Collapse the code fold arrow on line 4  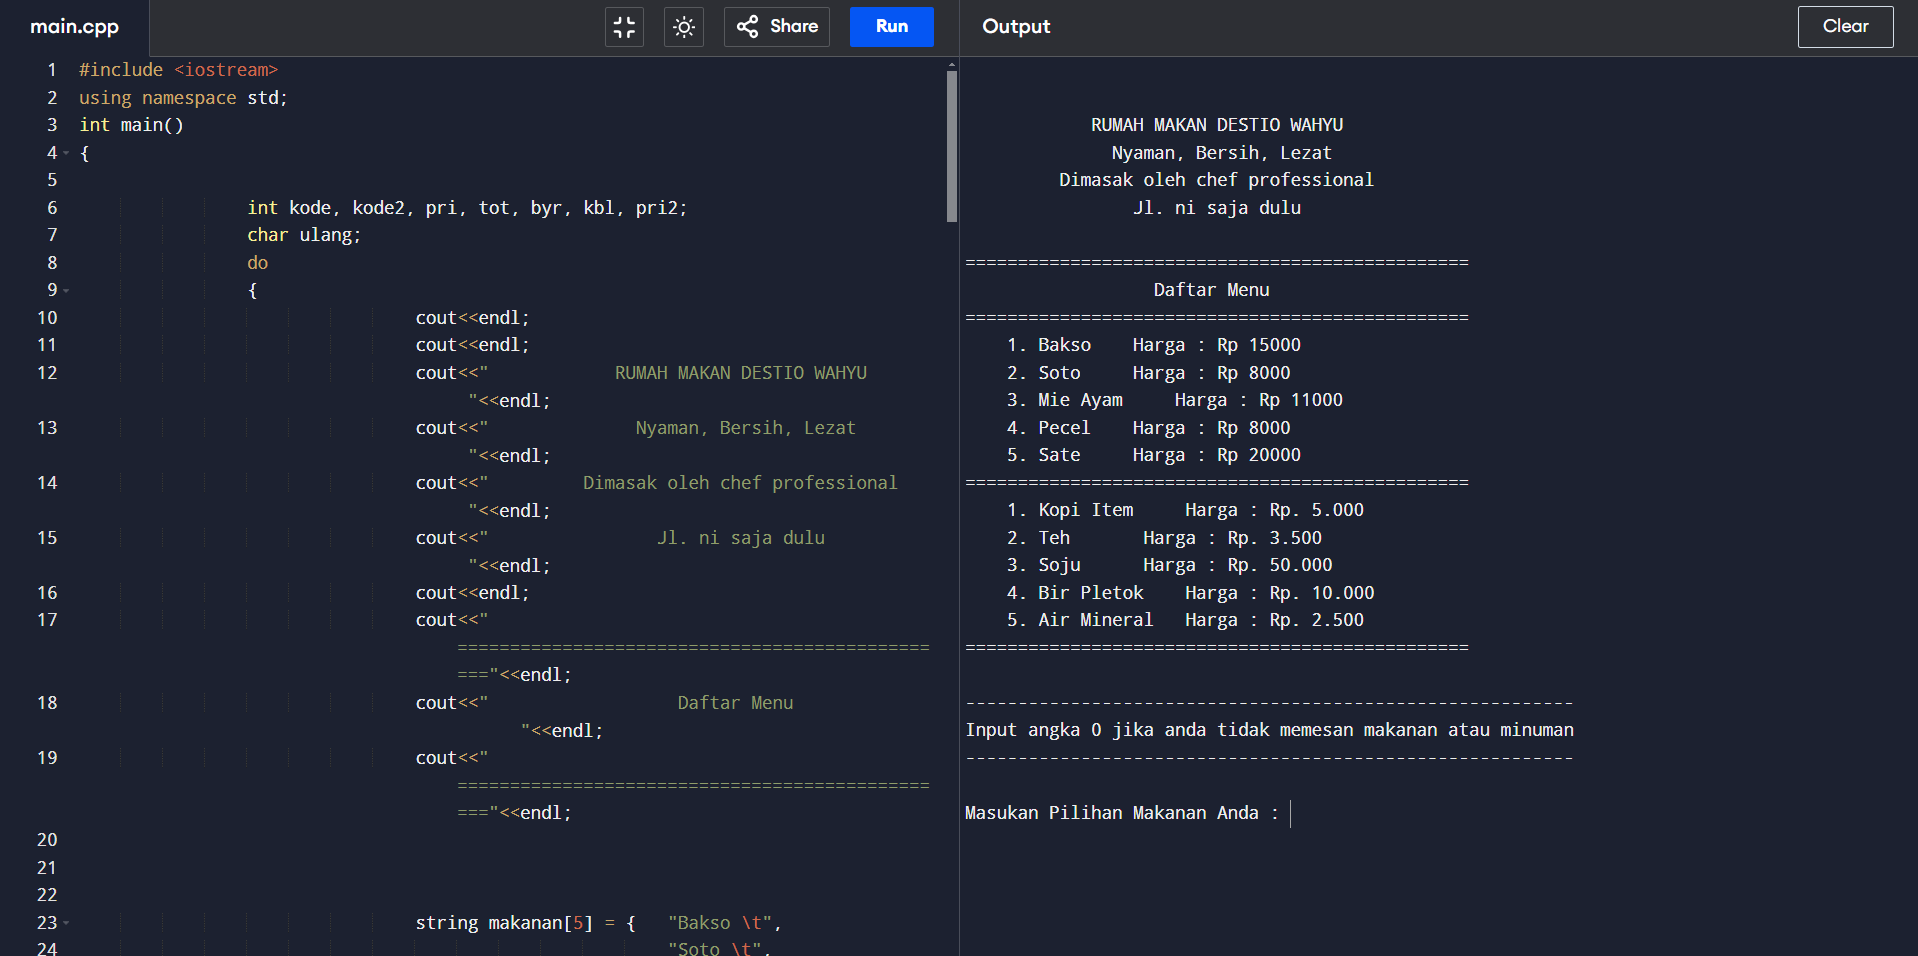point(66,153)
